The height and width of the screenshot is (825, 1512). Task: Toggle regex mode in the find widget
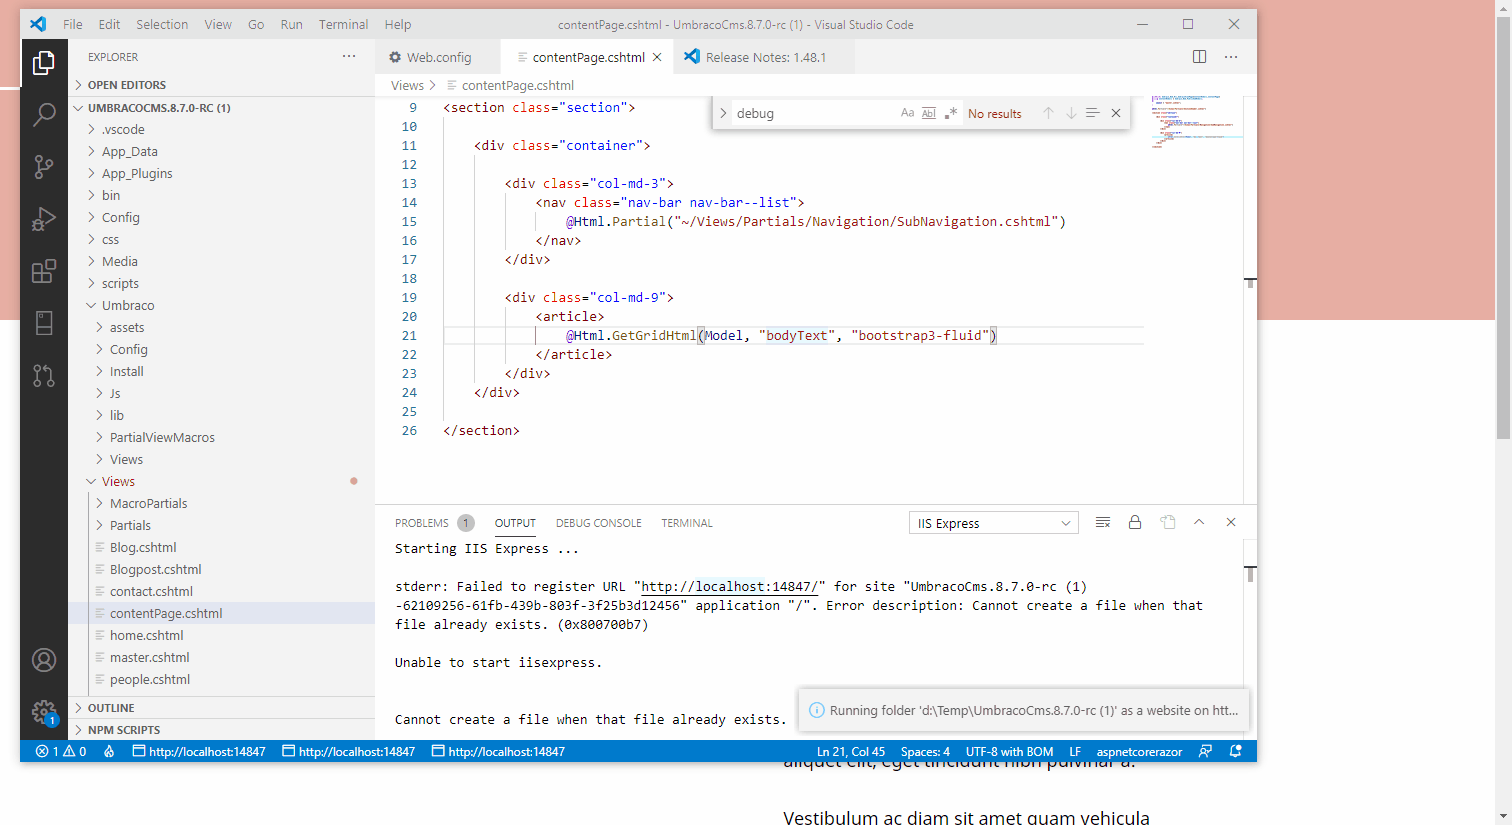(x=951, y=112)
